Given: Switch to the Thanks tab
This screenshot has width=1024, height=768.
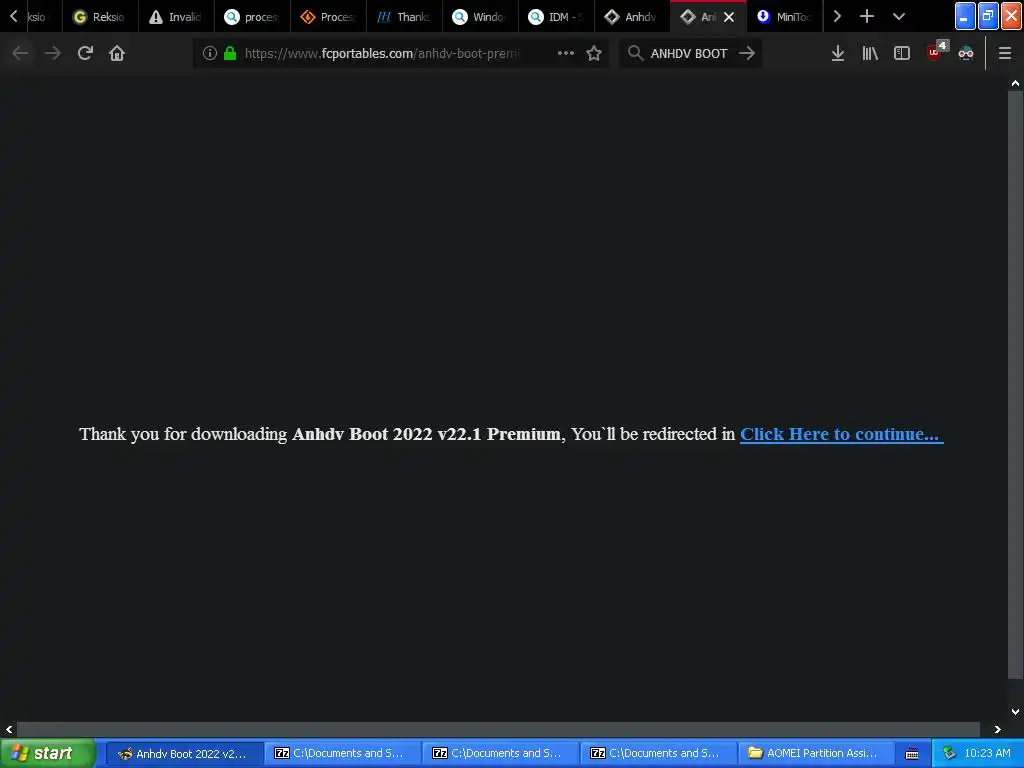Looking at the screenshot, I should point(404,16).
